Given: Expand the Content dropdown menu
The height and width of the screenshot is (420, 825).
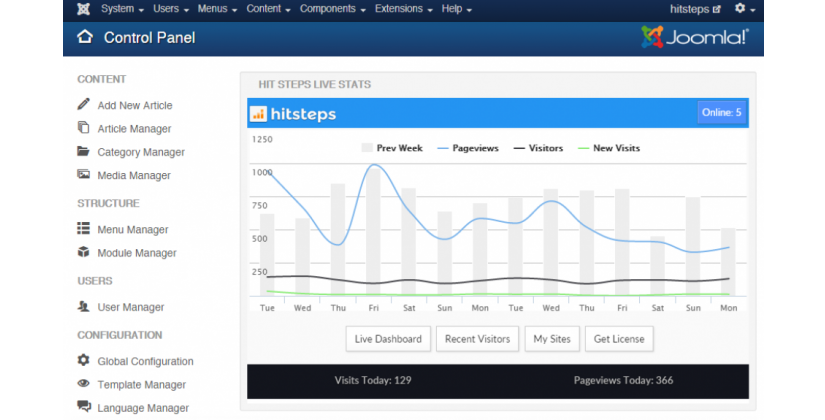Looking at the screenshot, I should [268, 9].
